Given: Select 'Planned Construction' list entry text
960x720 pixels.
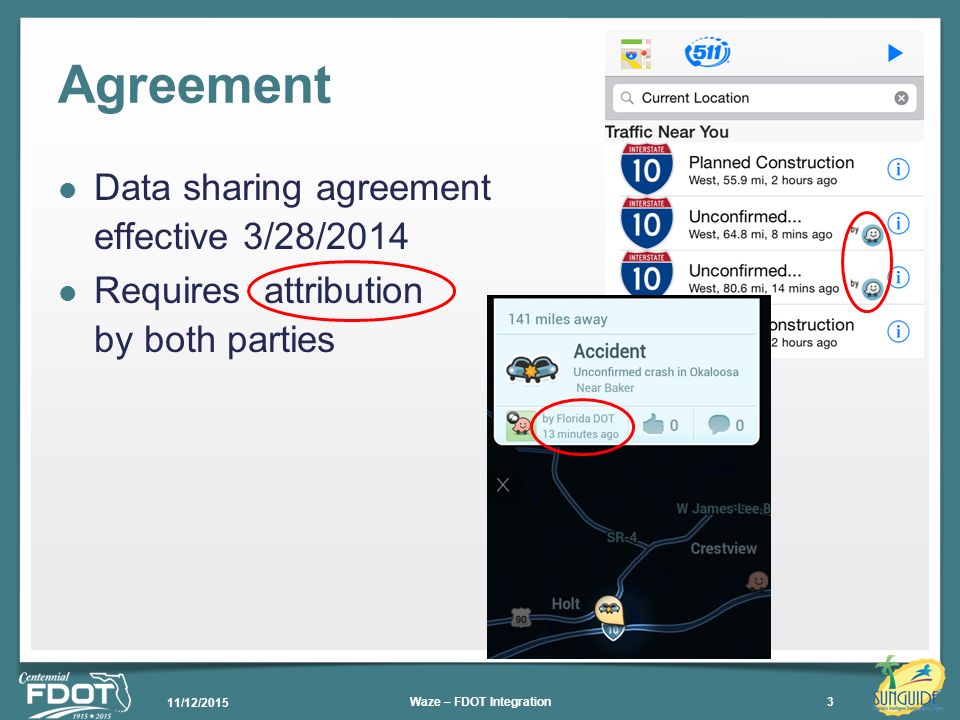Looking at the screenshot, I should click(771, 162).
